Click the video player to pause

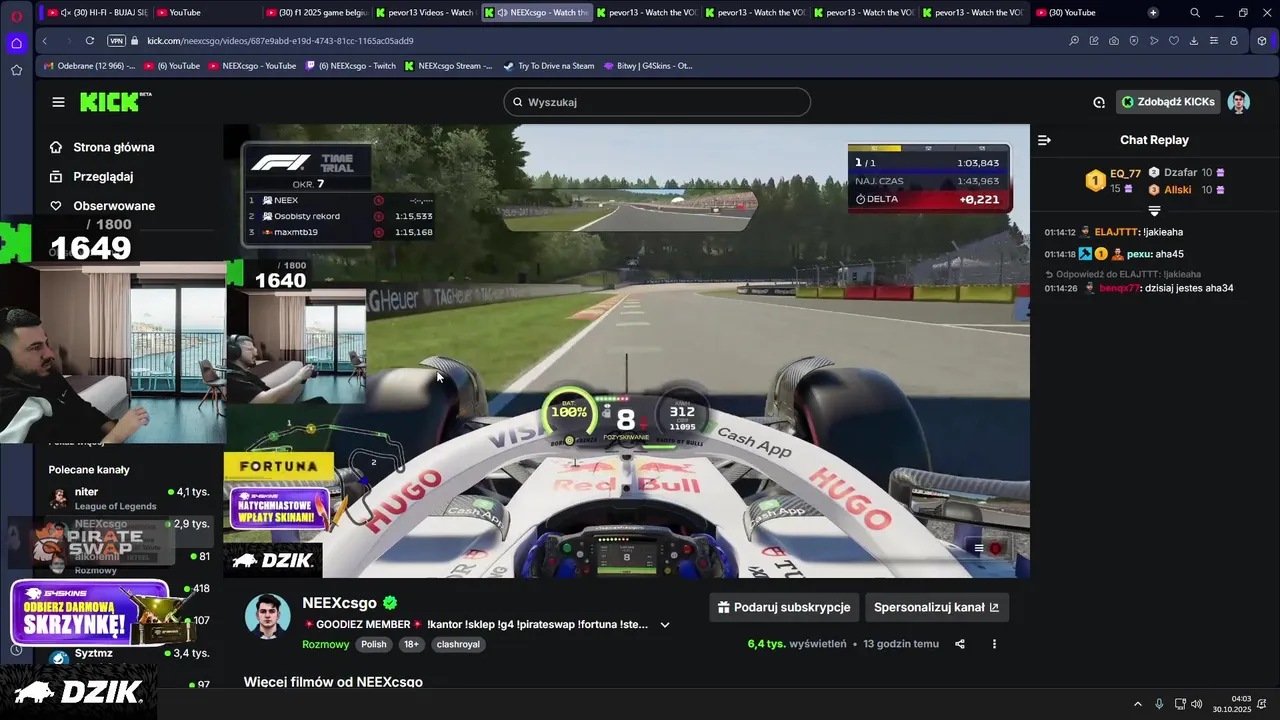(627, 350)
